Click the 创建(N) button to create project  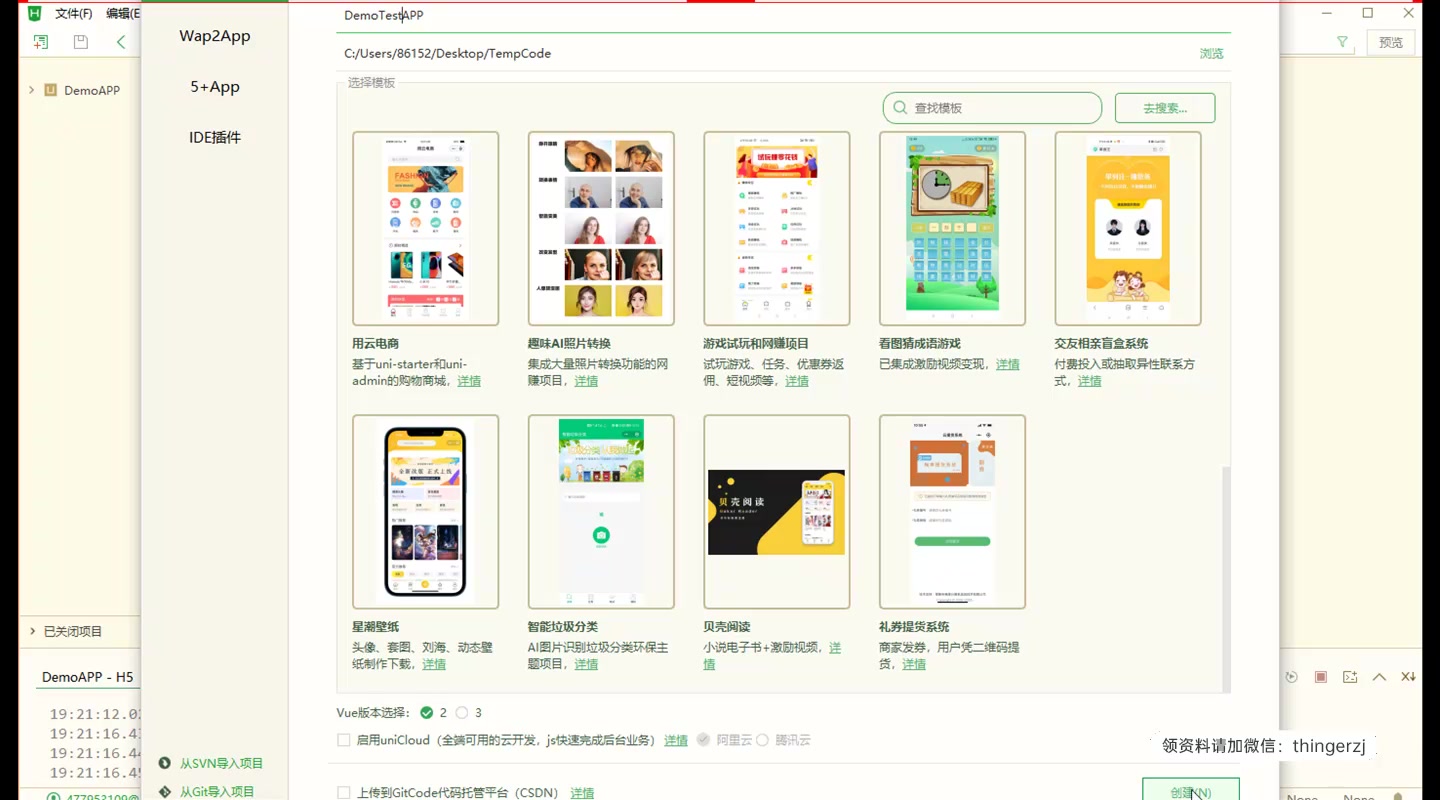pos(1190,791)
